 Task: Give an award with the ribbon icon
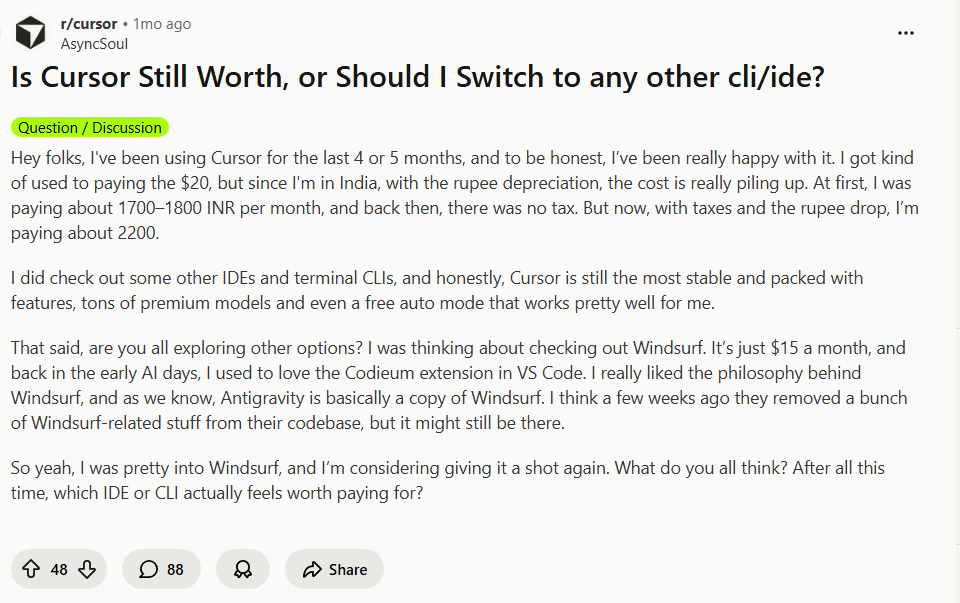pyautogui.click(x=242, y=569)
